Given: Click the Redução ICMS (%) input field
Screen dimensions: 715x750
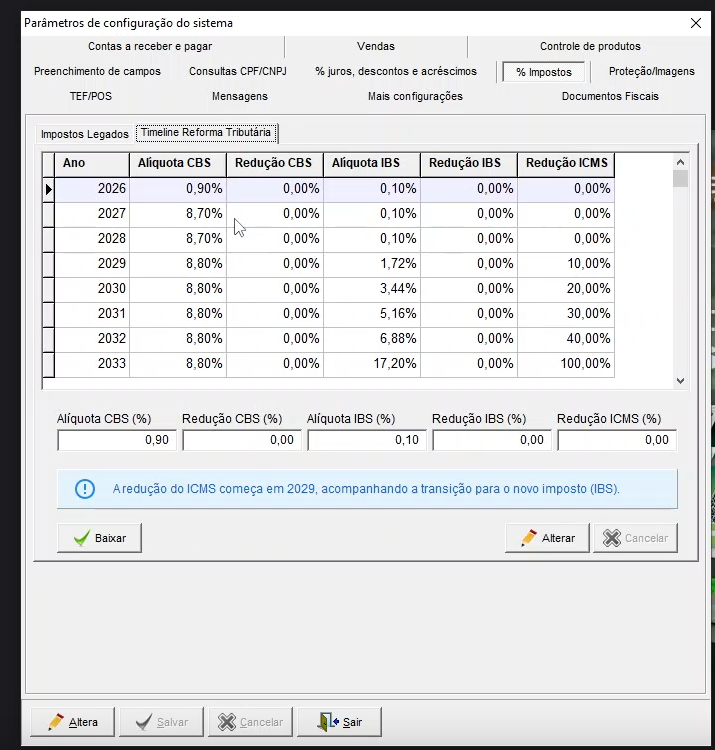Looking at the screenshot, I should 616,440.
